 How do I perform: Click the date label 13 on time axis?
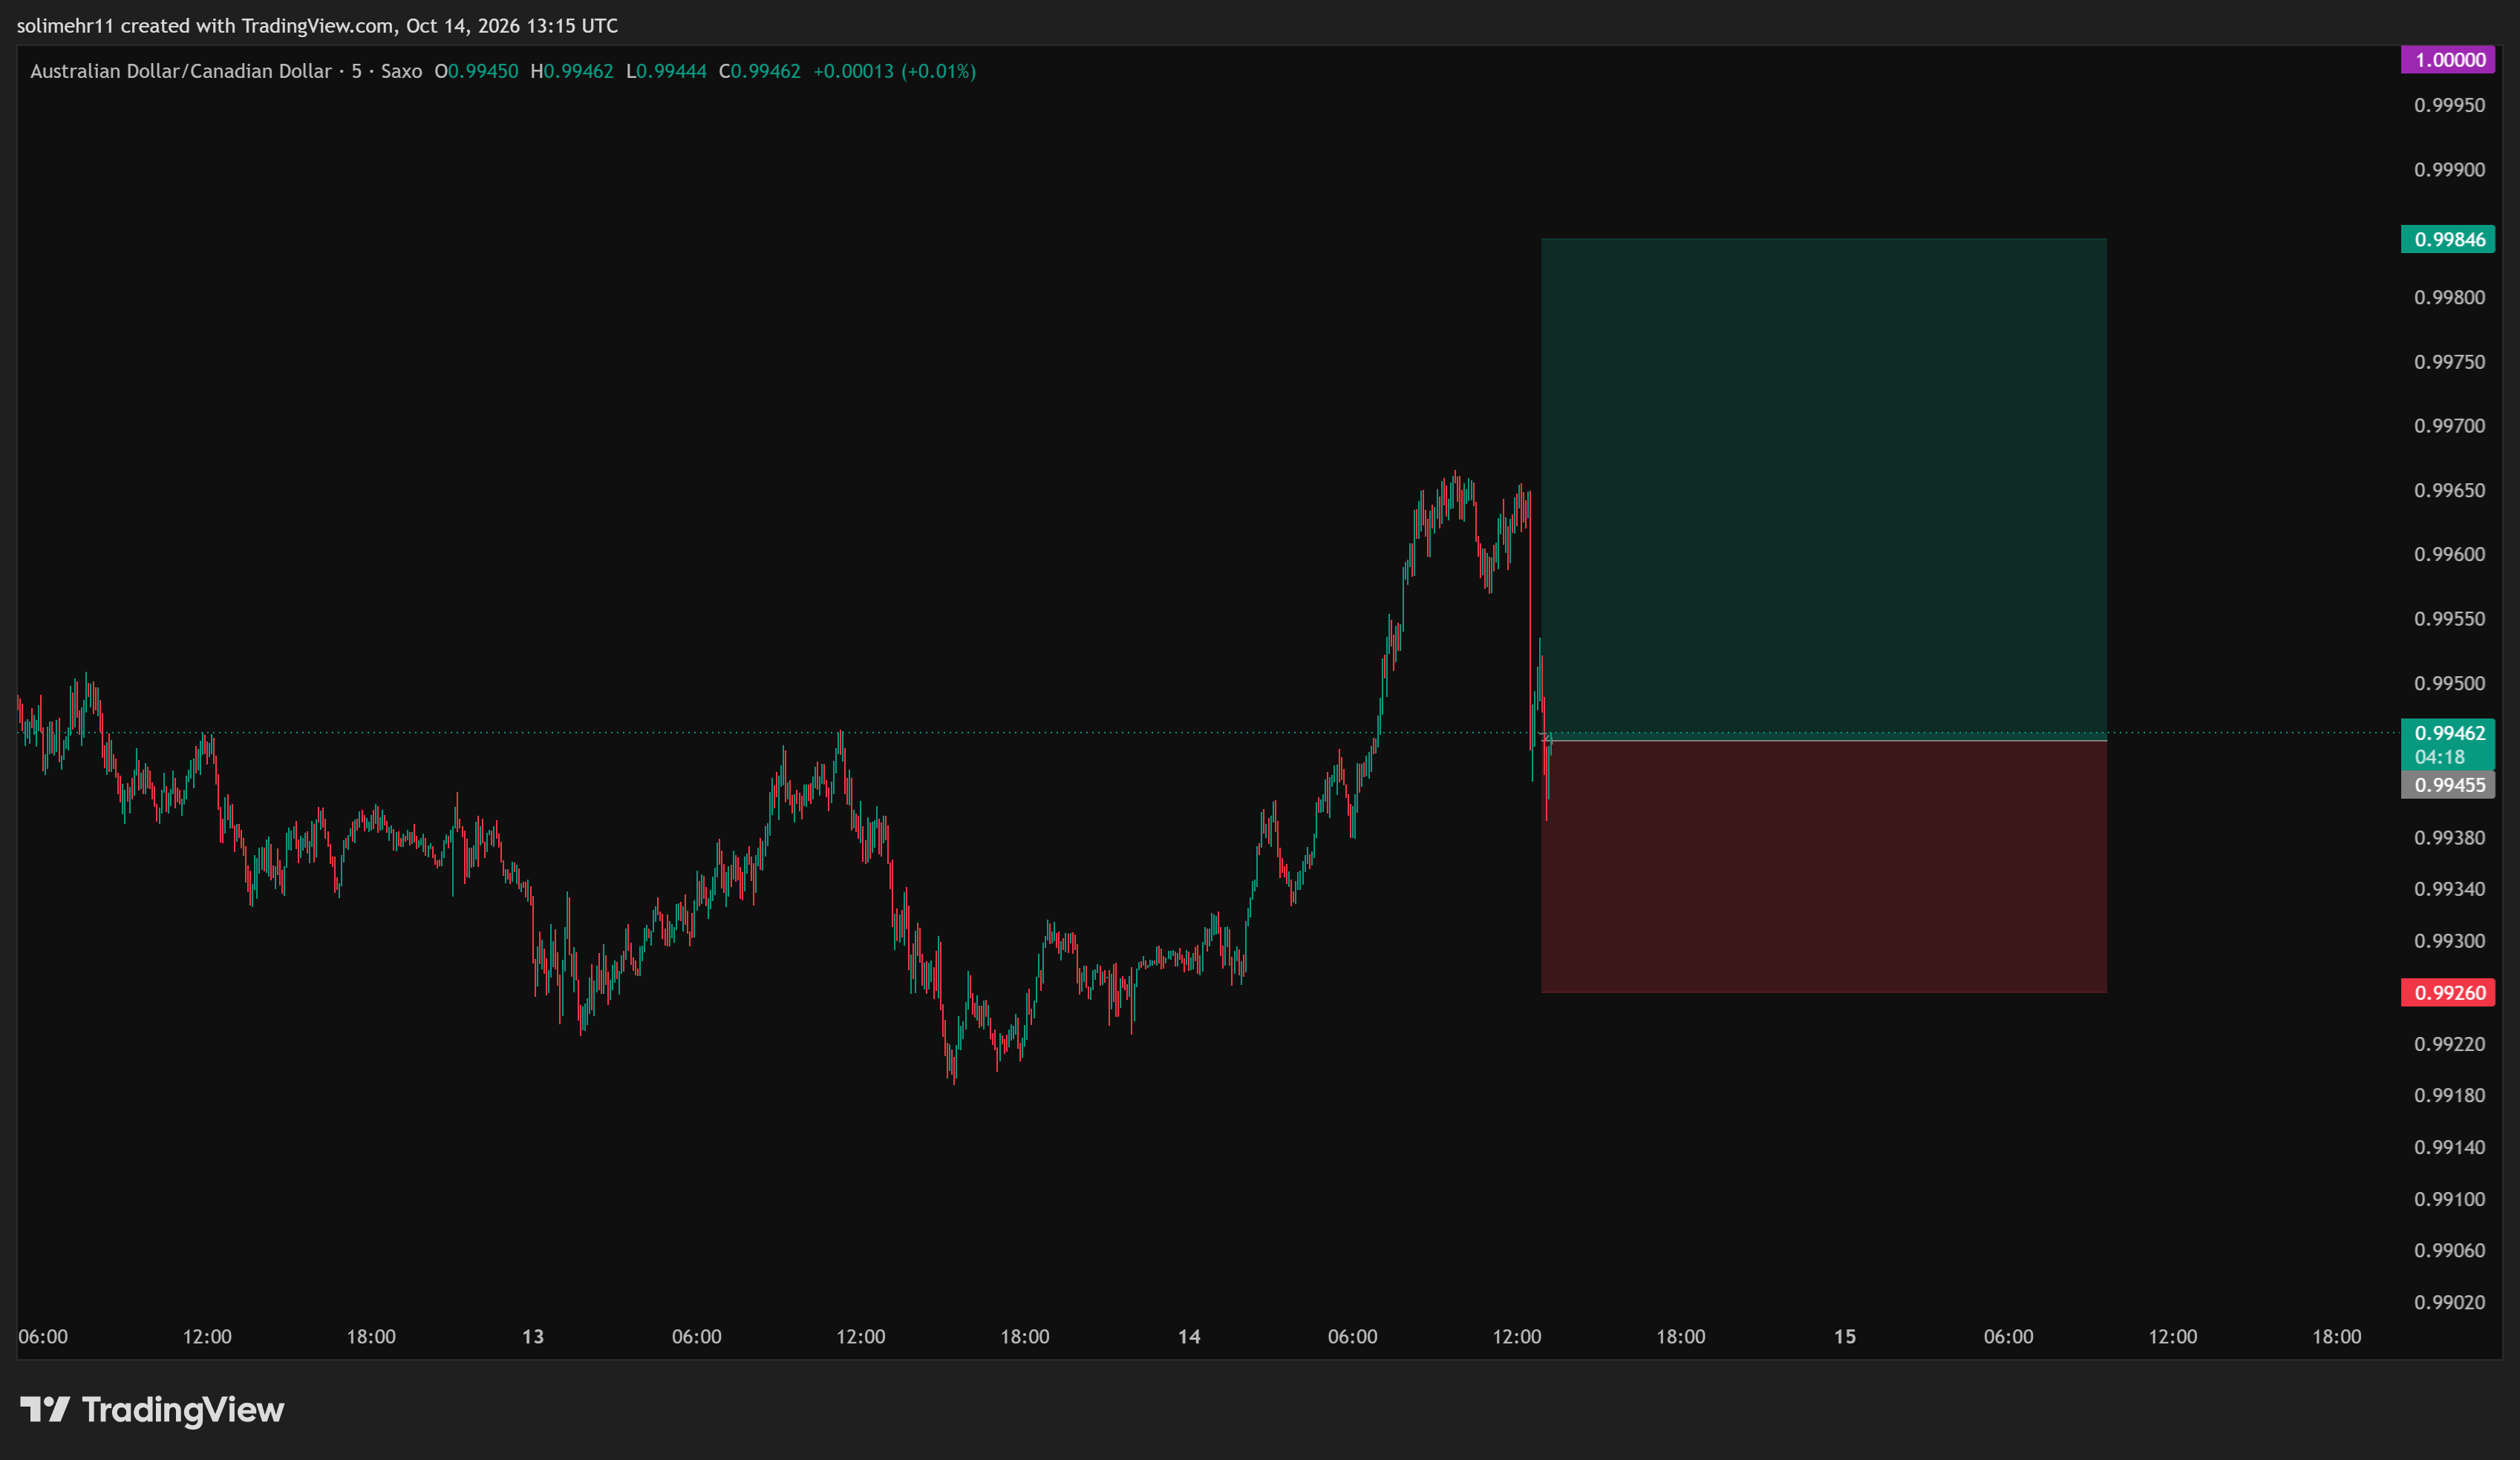533,1337
